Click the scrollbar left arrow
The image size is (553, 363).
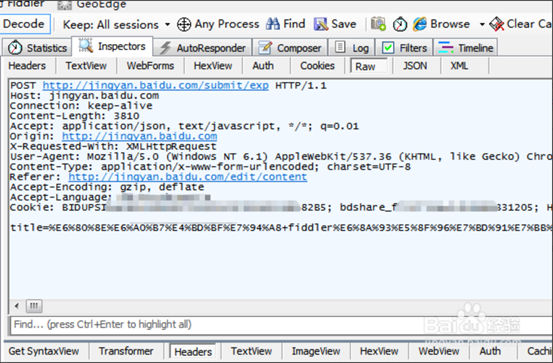tap(17, 306)
